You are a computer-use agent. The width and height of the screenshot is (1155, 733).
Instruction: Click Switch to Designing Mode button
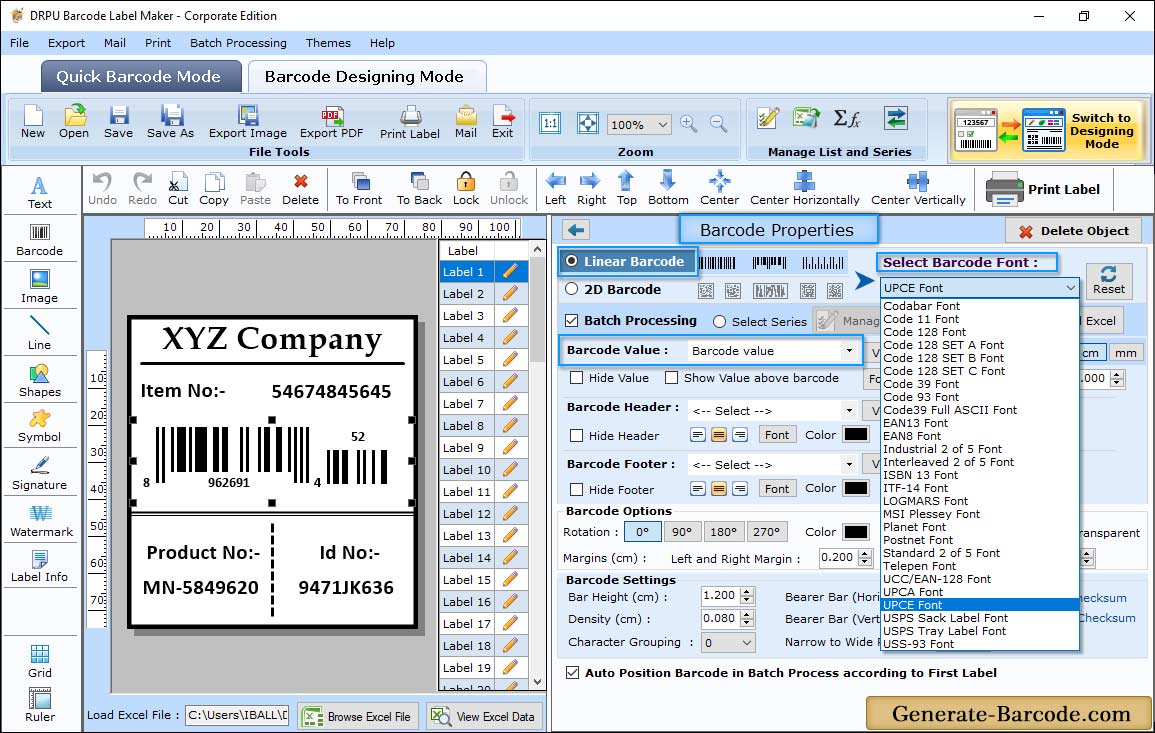click(x=1048, y=130)
